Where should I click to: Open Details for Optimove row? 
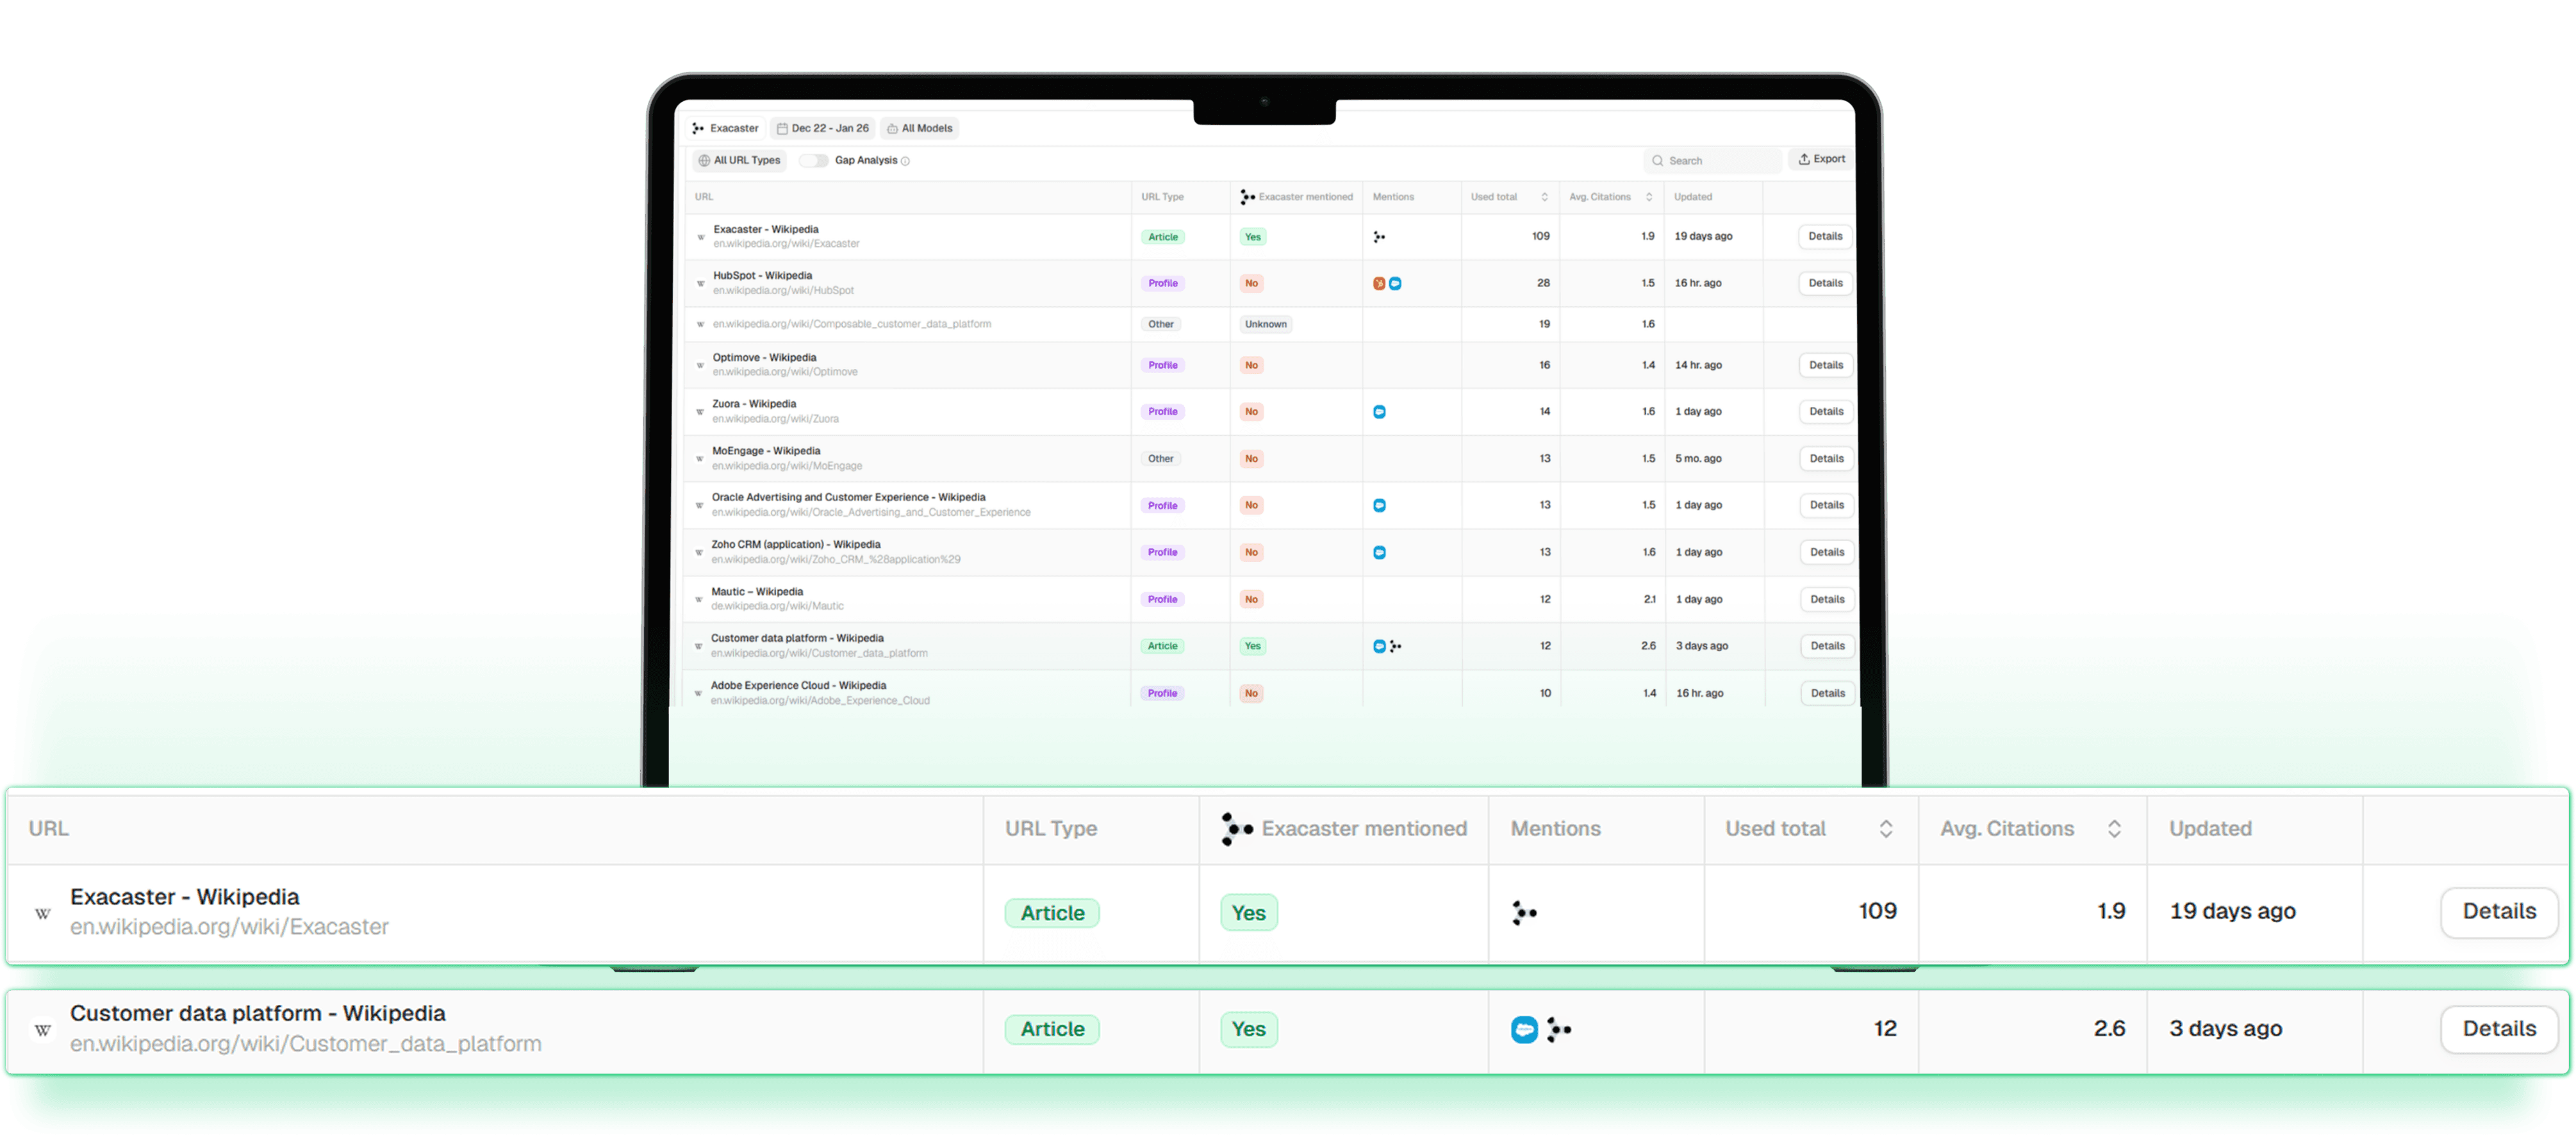click(x=1826, y=366)
